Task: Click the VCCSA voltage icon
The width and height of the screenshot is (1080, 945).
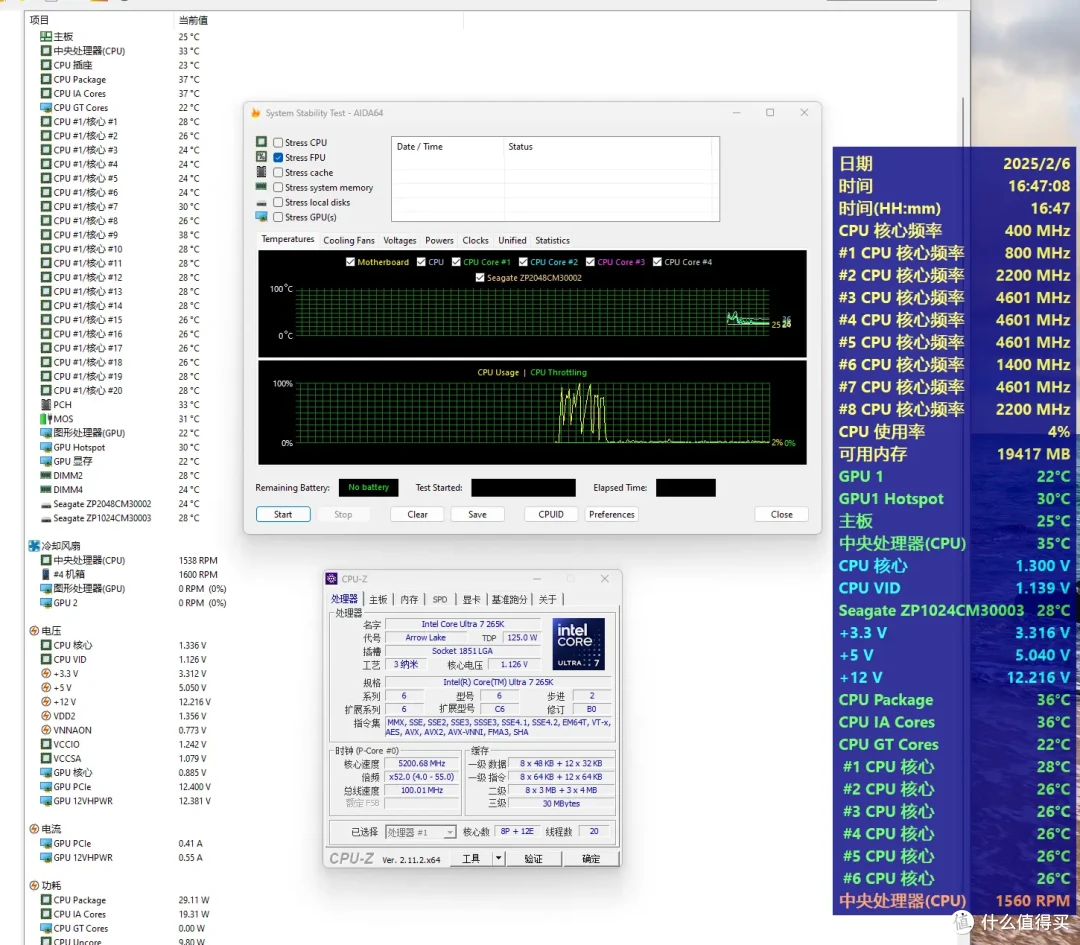Action: (45, 758)
